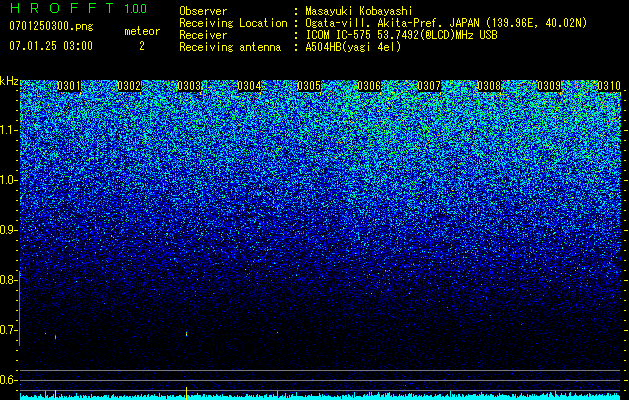Screen dimensions: 629x400
Task: Select the ICOM IC-575 53.7492 MHz USB receiver text
Action: point(402,35)
